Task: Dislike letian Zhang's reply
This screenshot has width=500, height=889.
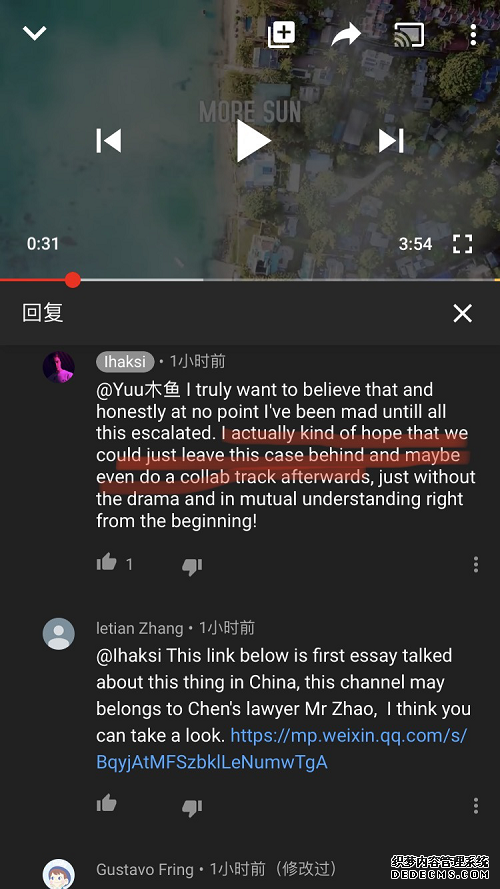Action: [x=192, y=807]
